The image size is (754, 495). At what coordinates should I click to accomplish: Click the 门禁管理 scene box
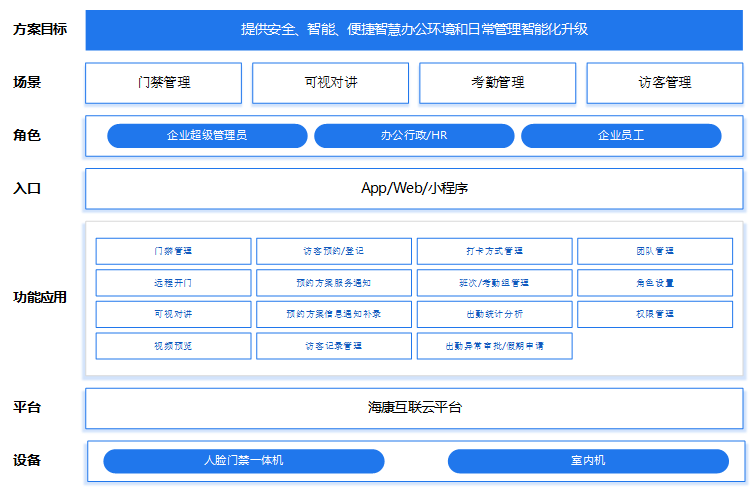(x=163, y=83)
